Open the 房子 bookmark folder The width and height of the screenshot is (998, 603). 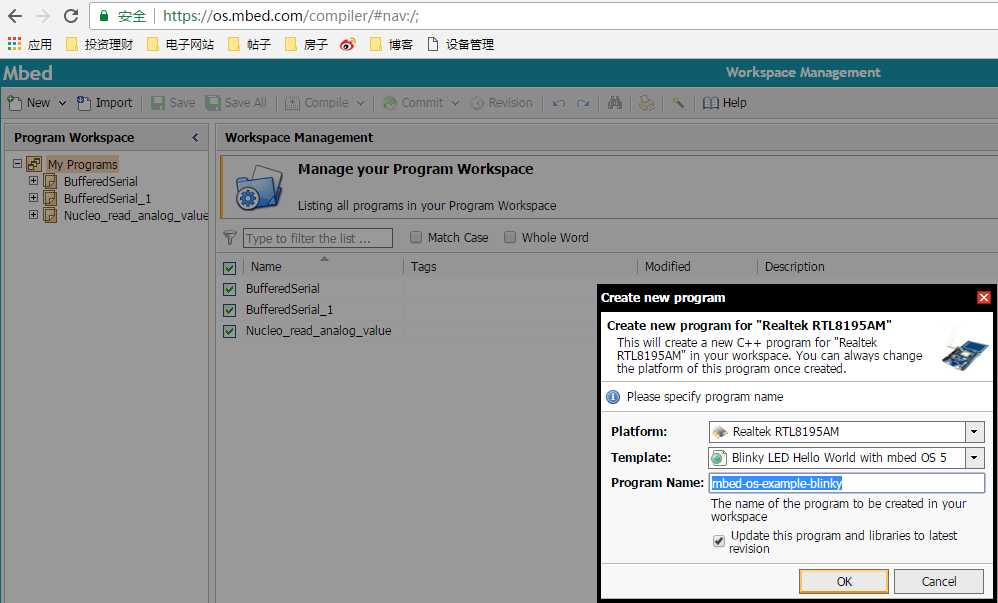click(x=306, y=44)
